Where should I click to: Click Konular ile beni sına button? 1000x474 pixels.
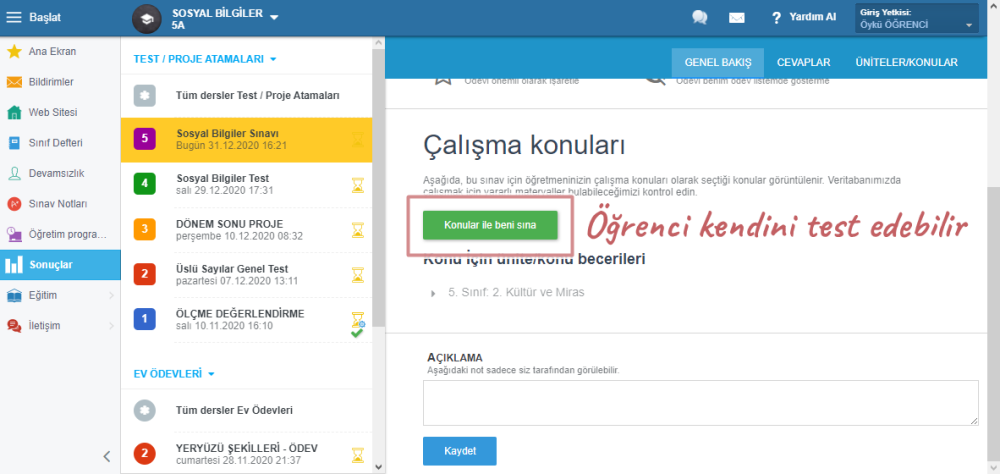pos(490,225)
